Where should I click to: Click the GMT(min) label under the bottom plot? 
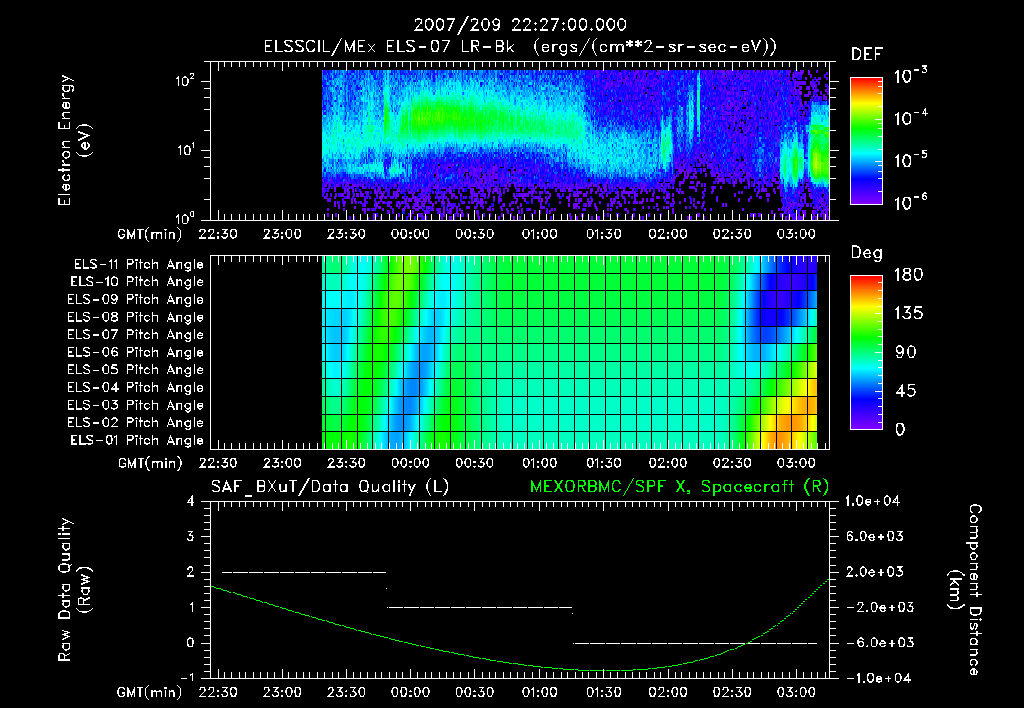pyautogui.click(x=150, y=692)
